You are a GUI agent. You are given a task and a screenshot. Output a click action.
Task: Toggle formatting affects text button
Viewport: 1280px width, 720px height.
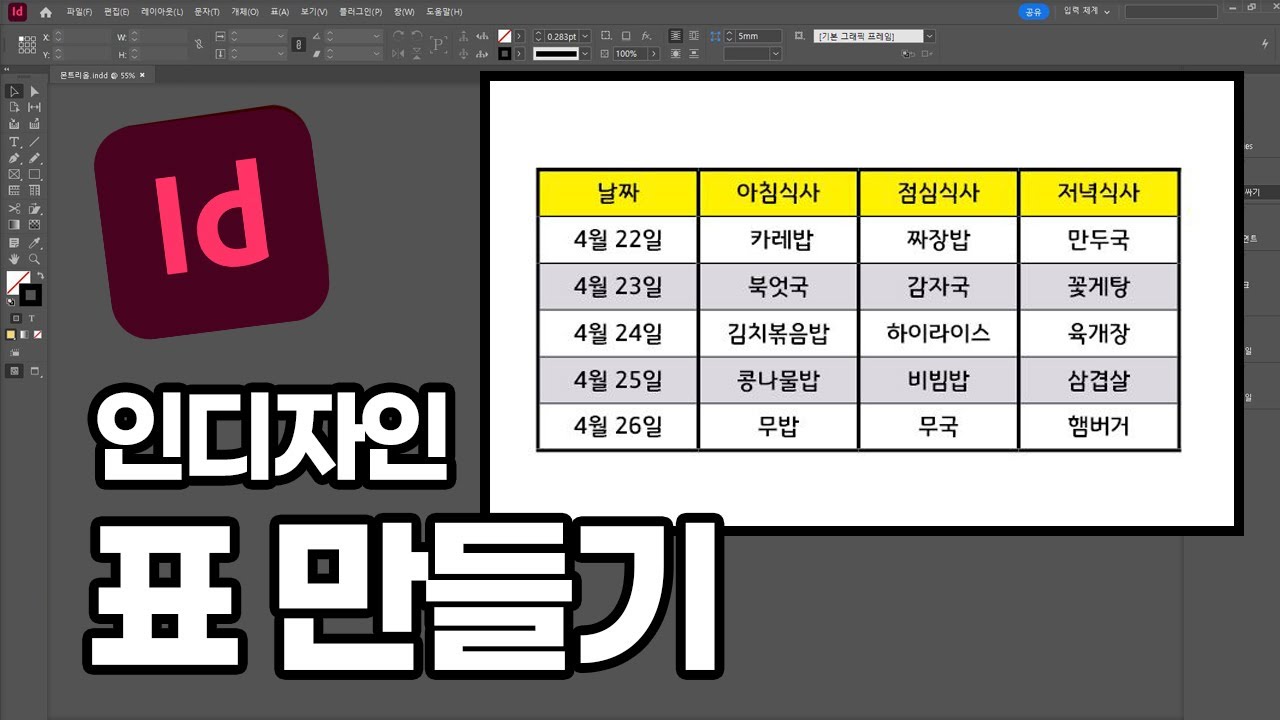click(x=31, y=318)
